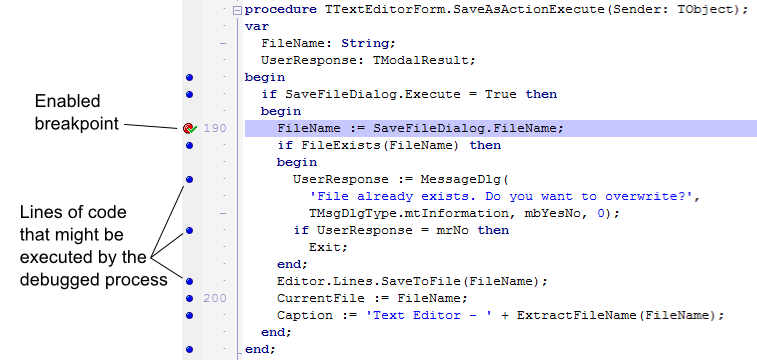757x360 pixels.
Task: Click gutter dot beside 'Caption :=' line
Action: pyautogui.click(x=189, y=316)
